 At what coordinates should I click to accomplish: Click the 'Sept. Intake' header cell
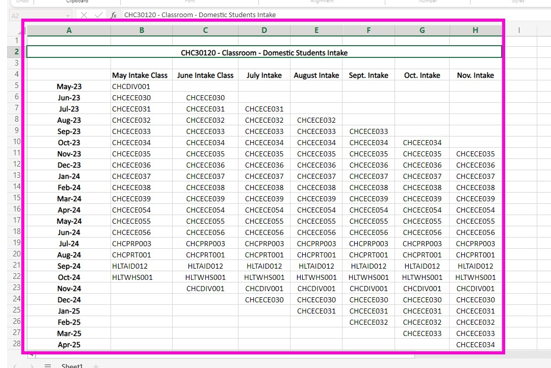coord(368,75)
